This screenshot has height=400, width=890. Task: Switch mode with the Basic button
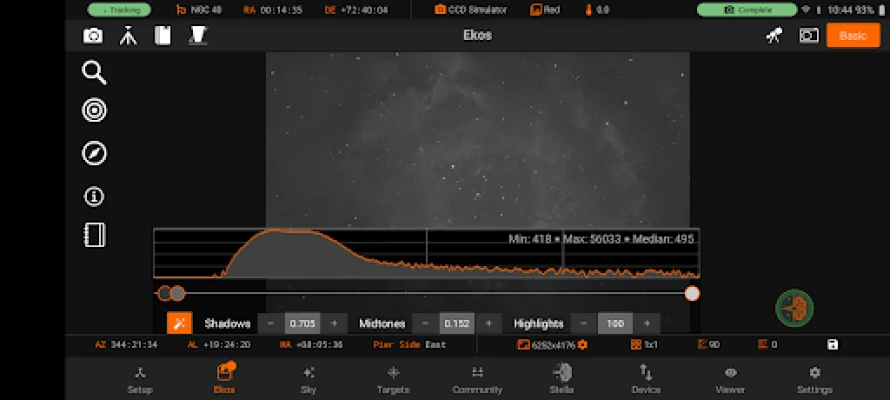pos(853,35)
